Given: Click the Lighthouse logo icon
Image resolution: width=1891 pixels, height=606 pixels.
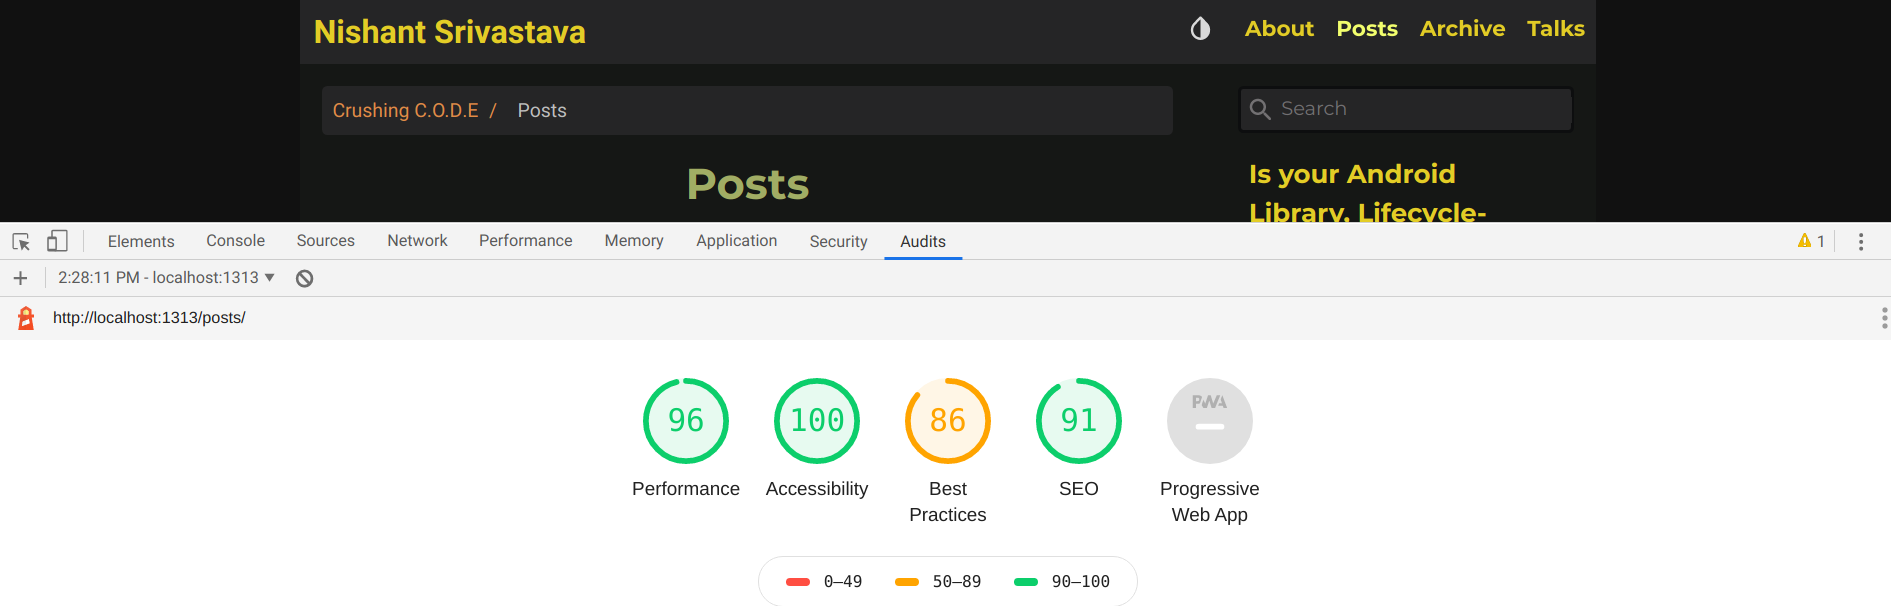Looking at the screenshot, I should point(26,318).
